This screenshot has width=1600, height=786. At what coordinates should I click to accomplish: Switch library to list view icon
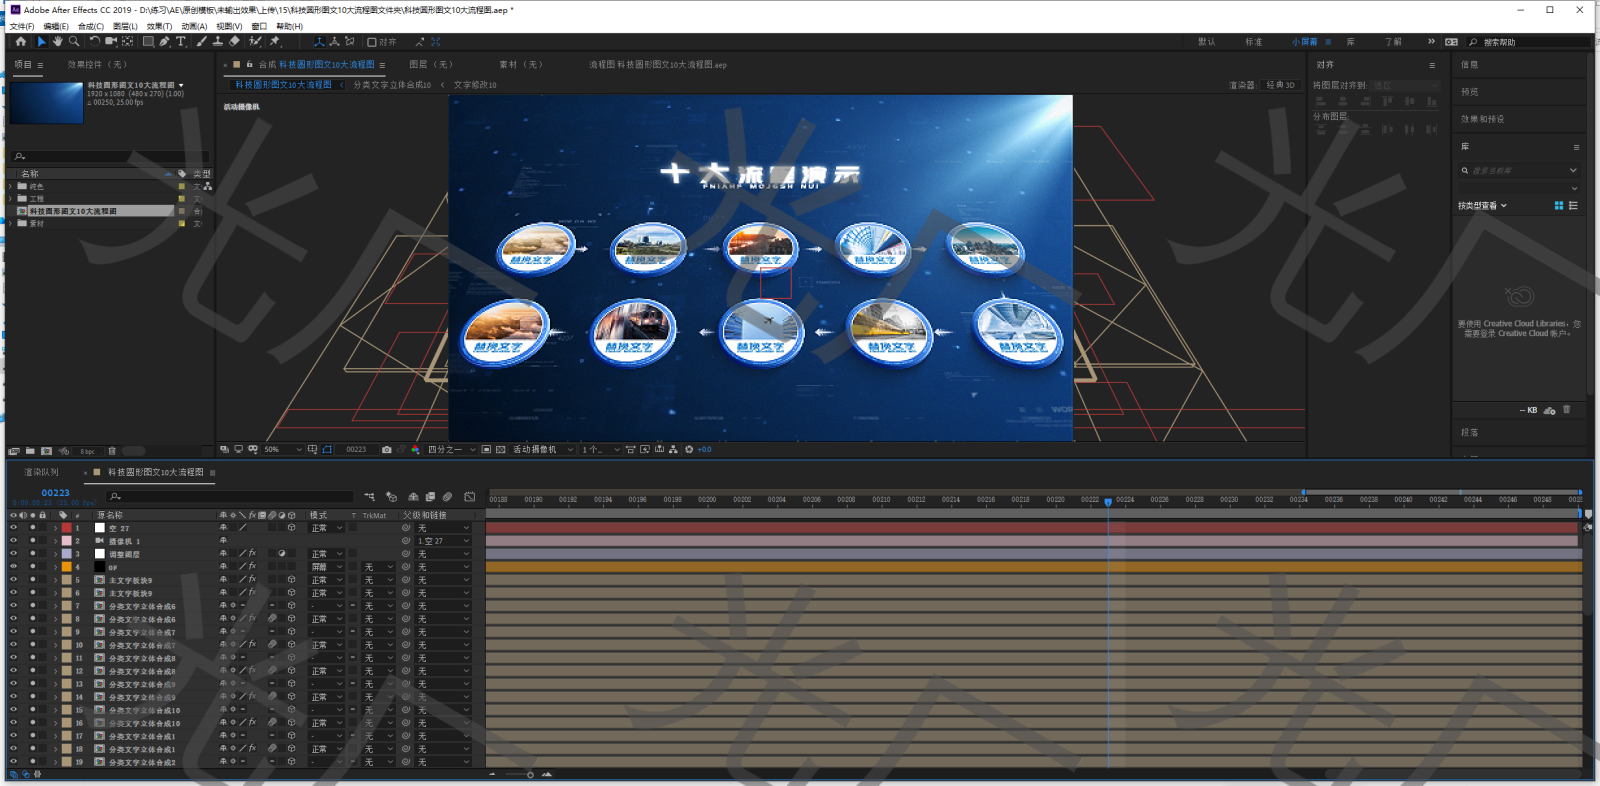(x=1573, y=206)
